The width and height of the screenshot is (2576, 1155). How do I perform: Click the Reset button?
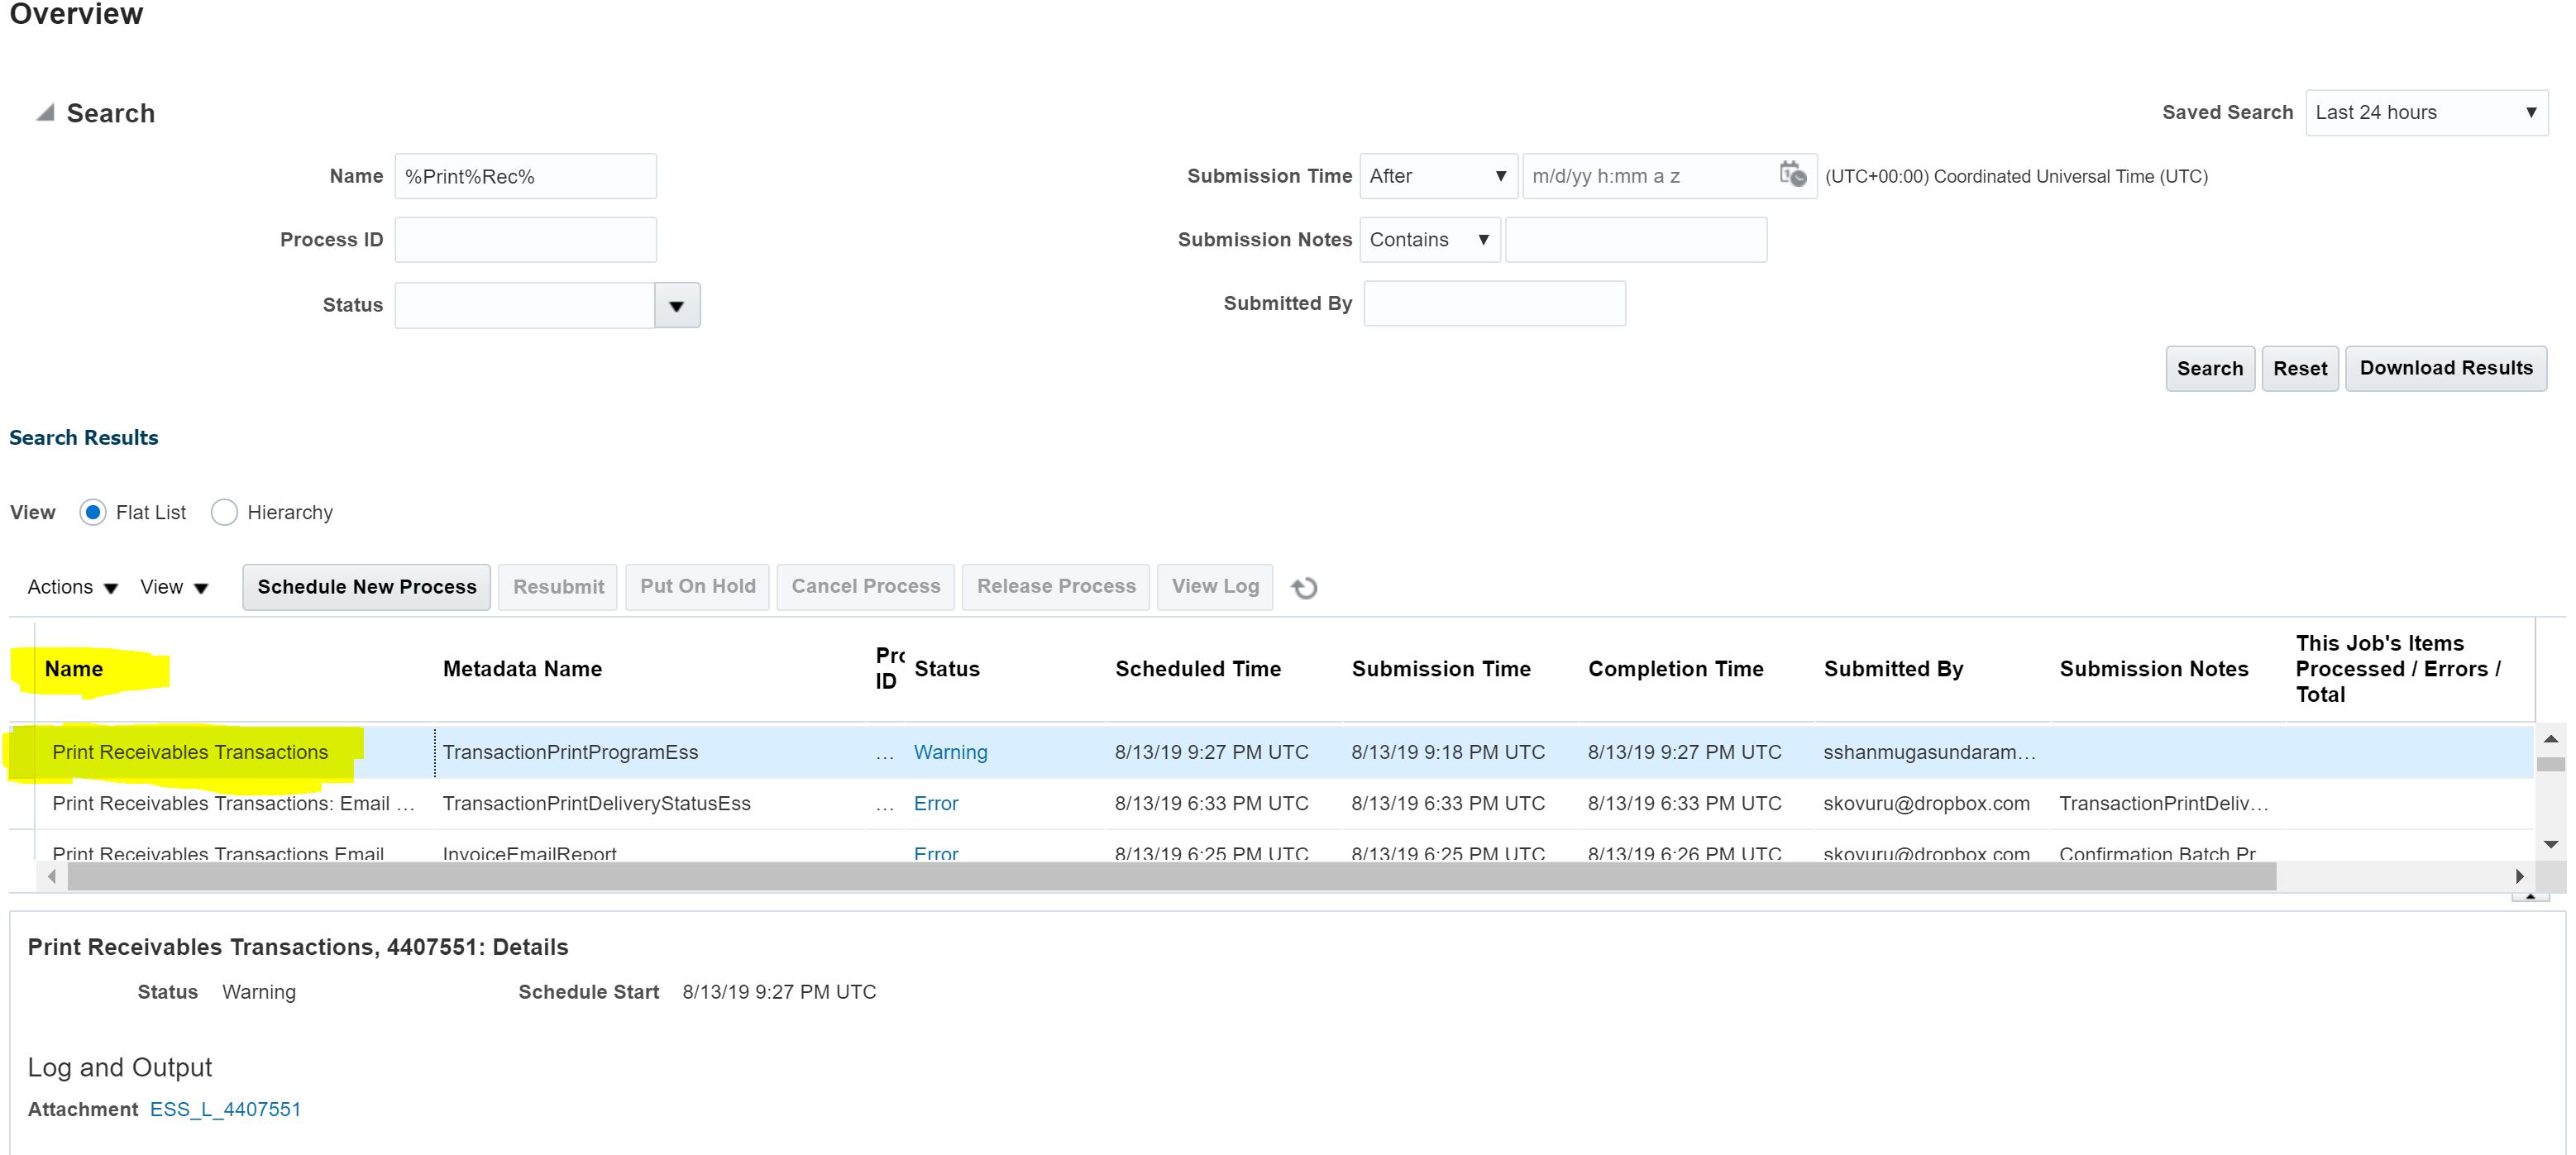2300,368
